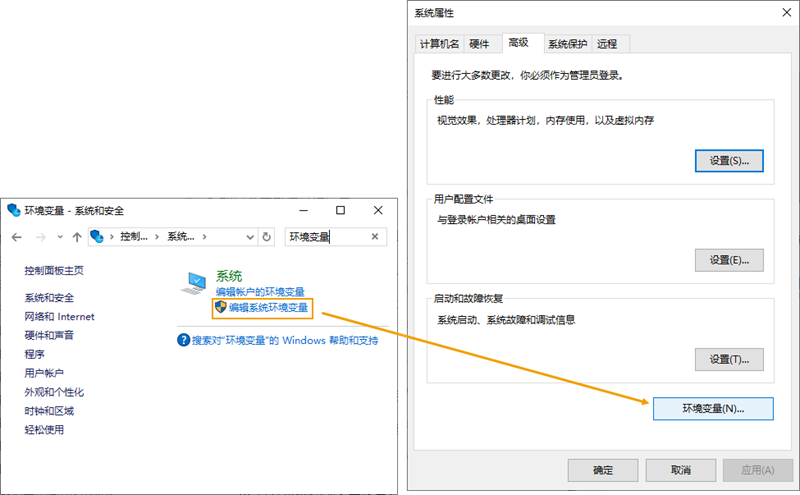
Task: Click the control panel icon in address bar
Action: pos(99,237)
